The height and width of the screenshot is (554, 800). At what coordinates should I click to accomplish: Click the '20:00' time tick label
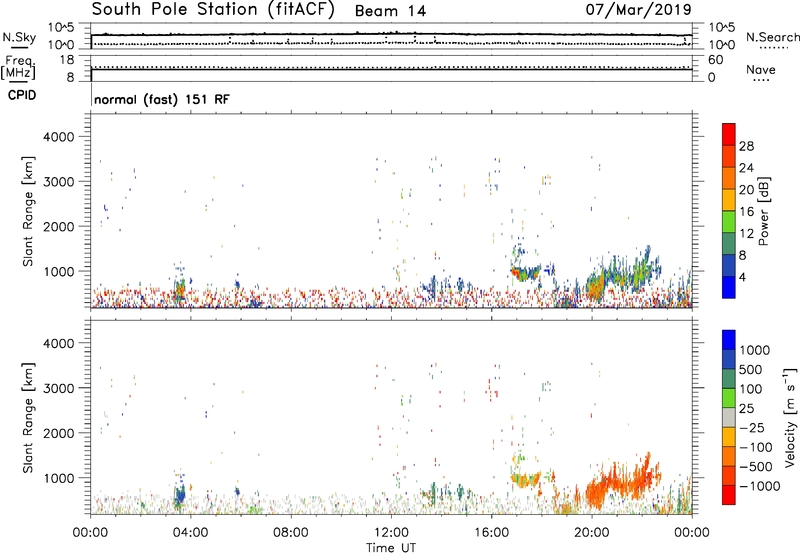[592, 533]
